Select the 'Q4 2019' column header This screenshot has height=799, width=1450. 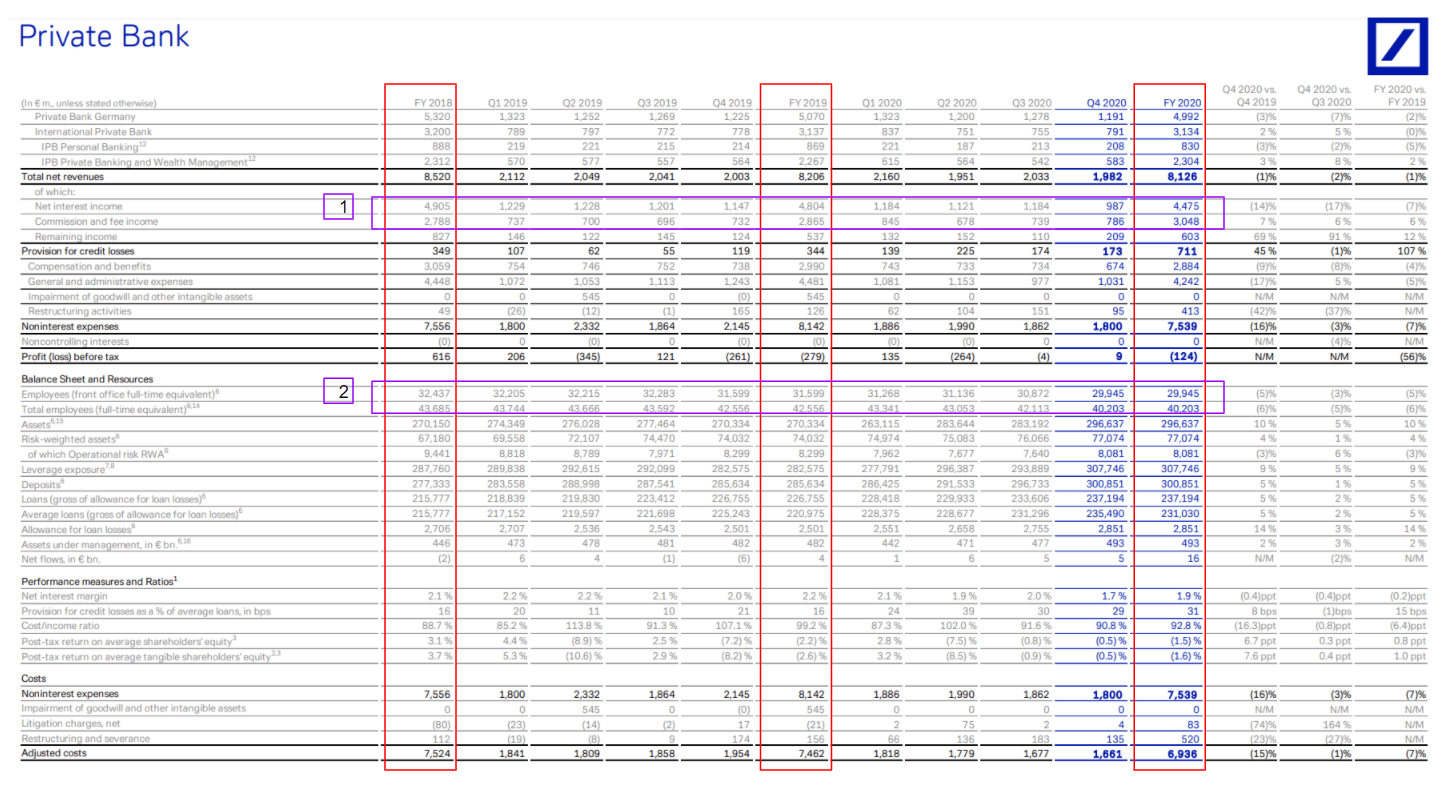732,103
